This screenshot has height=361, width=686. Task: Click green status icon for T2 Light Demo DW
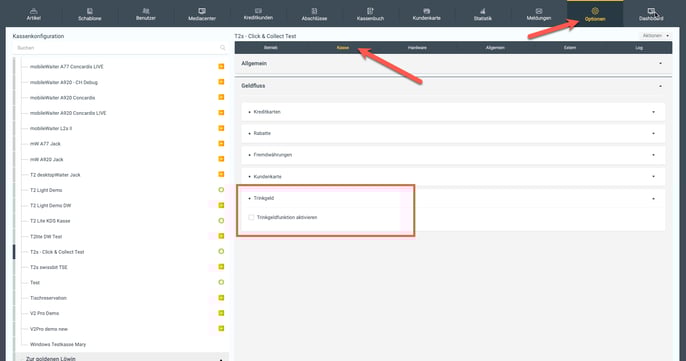pos(221,205)
